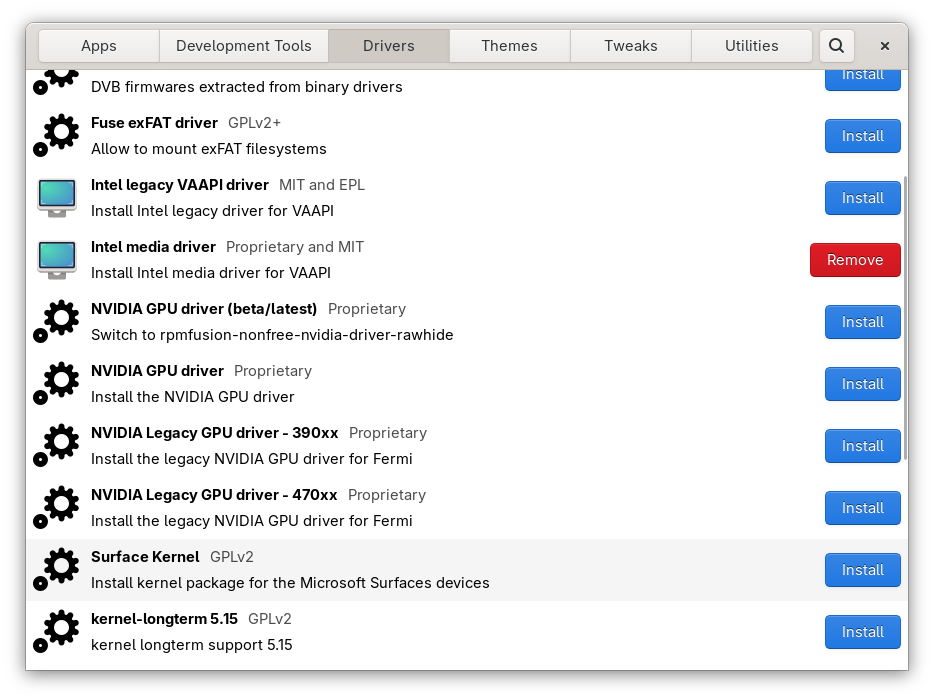Click the gear icon beside DVB firmwares

coord(56,82)
